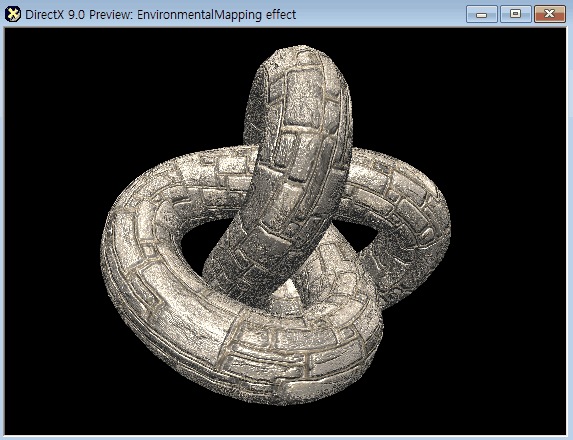Maximize the EnvironmentalMapping effect preview window
Viewport: 573px width, 440px height.
(x=515, y=15)
